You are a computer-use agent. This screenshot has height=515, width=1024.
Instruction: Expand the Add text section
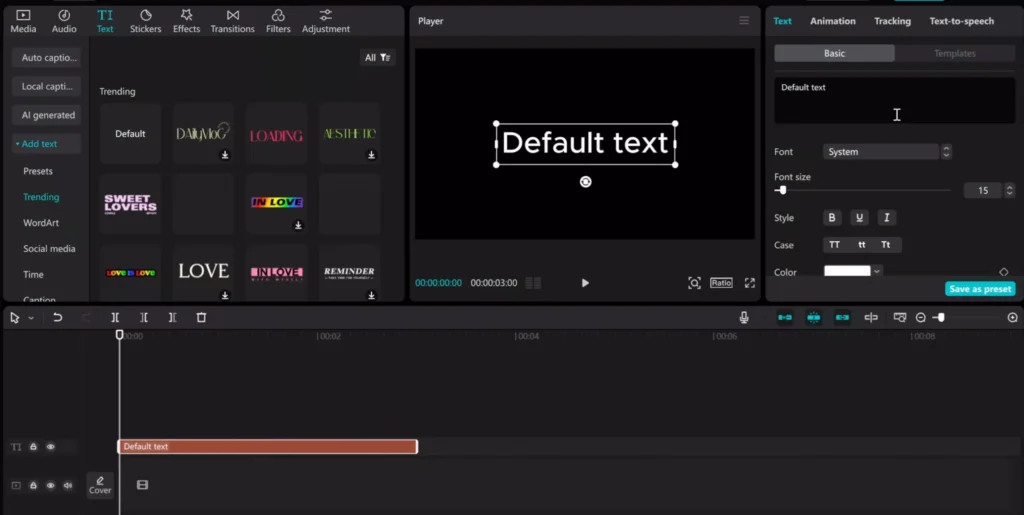[46, 144]
